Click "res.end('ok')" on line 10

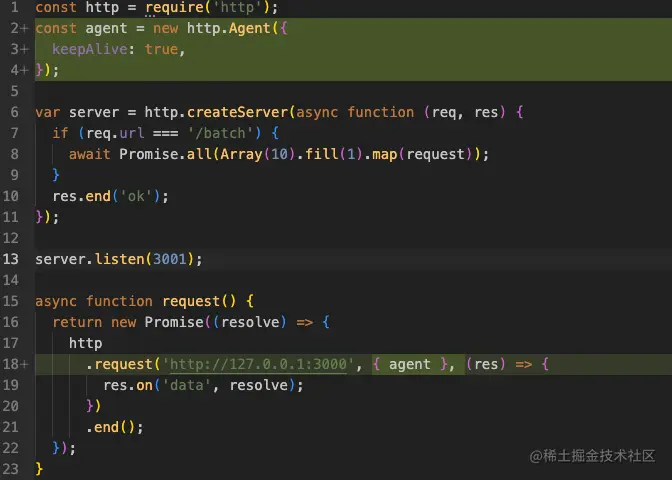point(106,196)
